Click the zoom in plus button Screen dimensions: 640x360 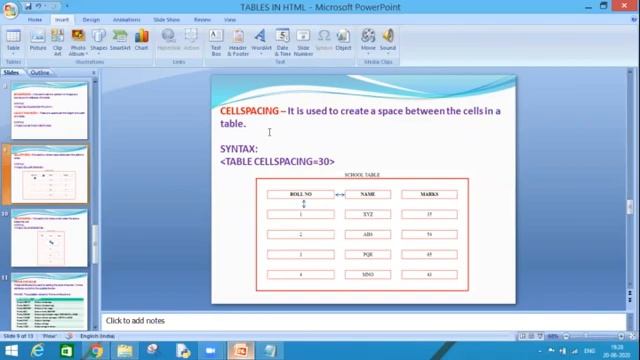tap(621, 336)
